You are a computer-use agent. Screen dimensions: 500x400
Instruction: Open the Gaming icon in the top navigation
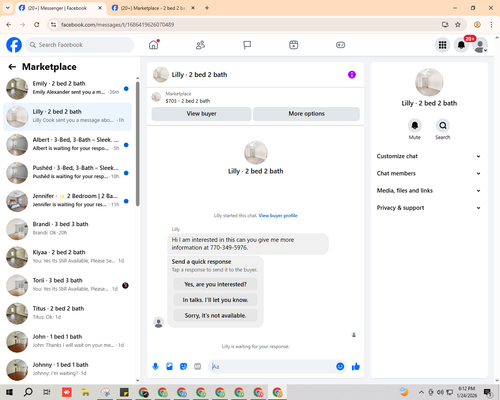pos(340,45)
